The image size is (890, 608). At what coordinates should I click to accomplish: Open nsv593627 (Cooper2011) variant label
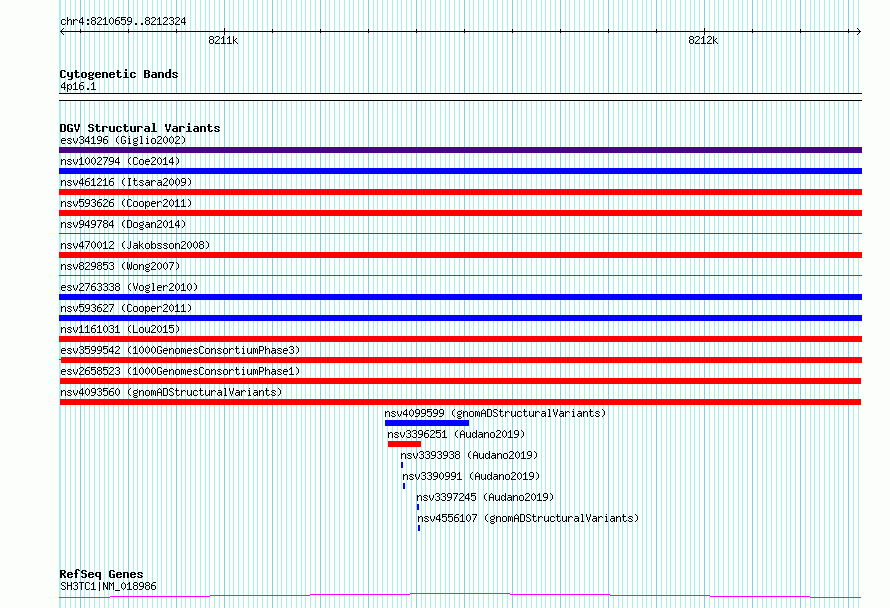click(x=126, y=308)
